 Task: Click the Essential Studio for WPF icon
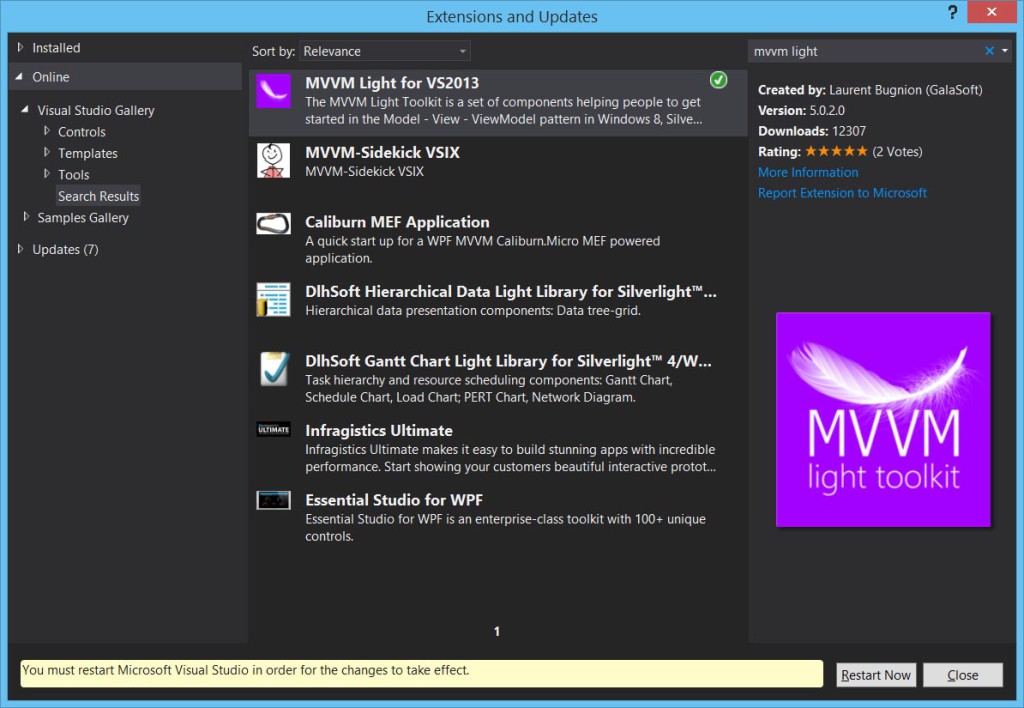click(x=272, y=500)
